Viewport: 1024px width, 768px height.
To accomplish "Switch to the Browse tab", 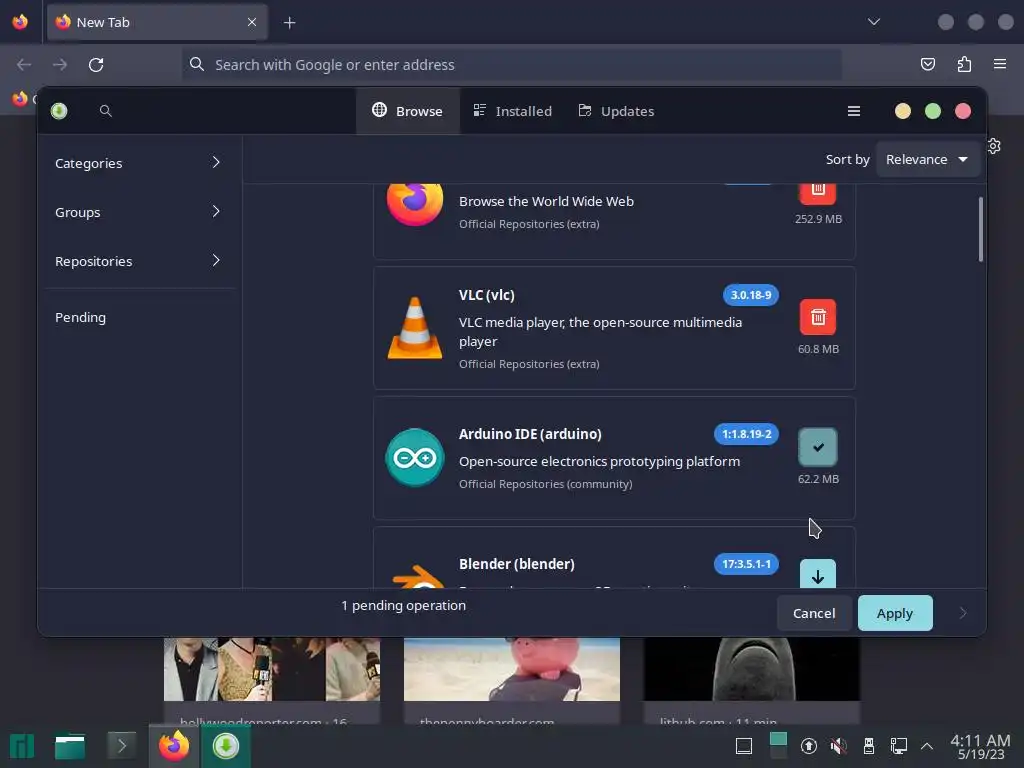I will point(408,111).
